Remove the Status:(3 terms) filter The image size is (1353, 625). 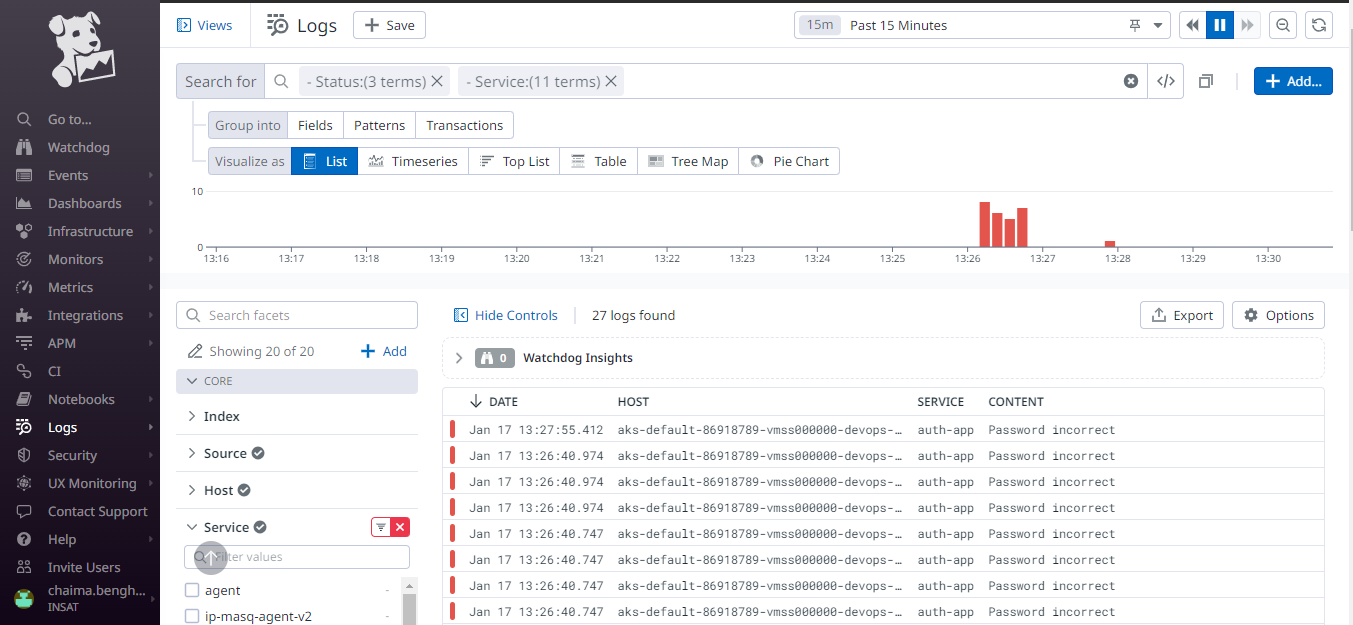(x=438, y=81)
